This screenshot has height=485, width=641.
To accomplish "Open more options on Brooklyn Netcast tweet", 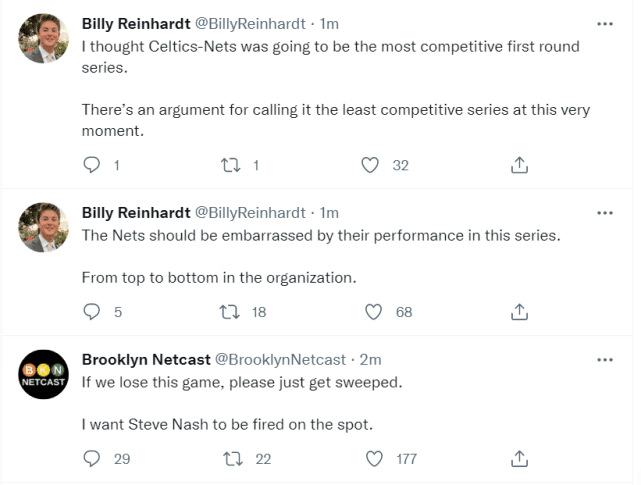I will pos(605,359).
